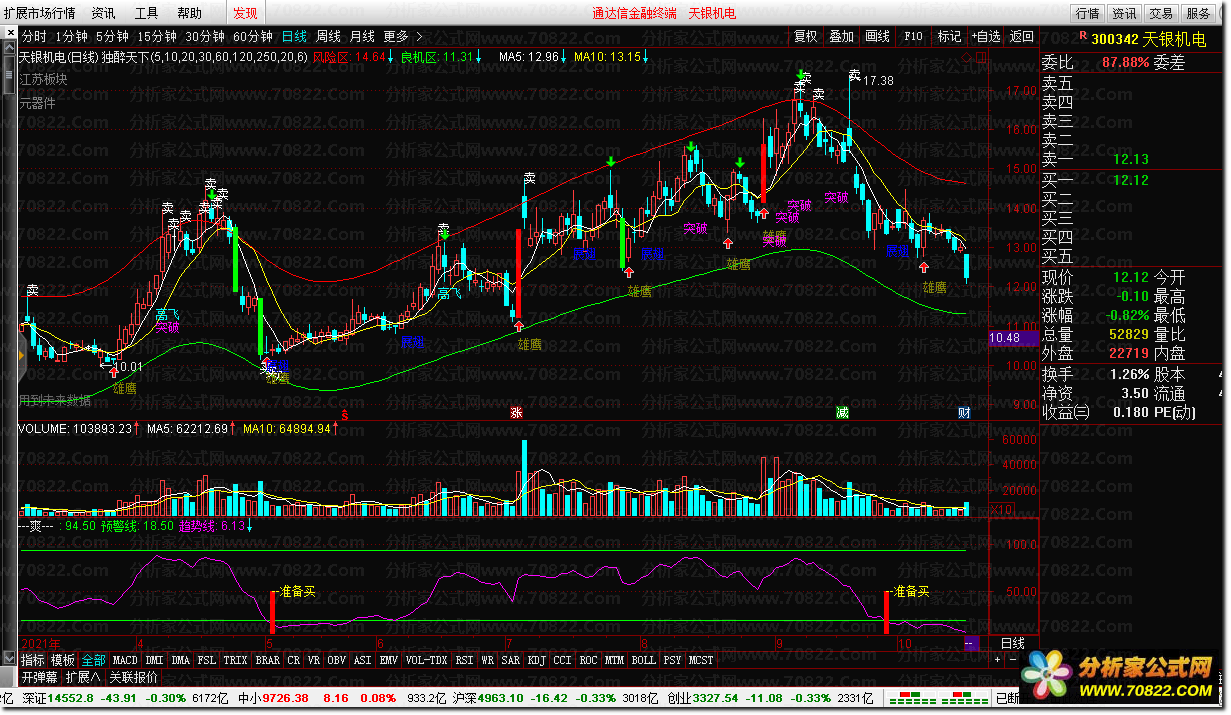
Task: Open the 帮助 menu
Action: click(188, 13)
